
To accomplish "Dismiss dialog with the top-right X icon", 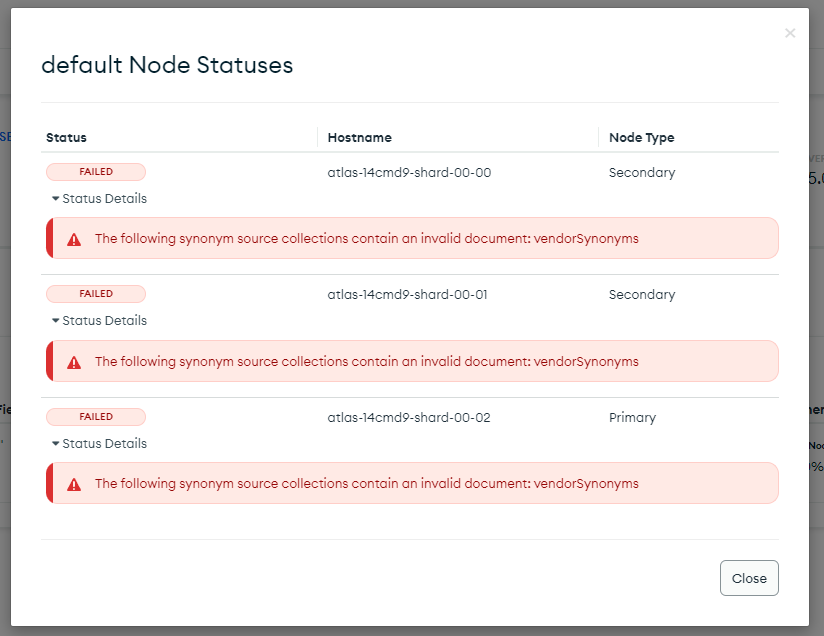I will (x=790, y=33).
